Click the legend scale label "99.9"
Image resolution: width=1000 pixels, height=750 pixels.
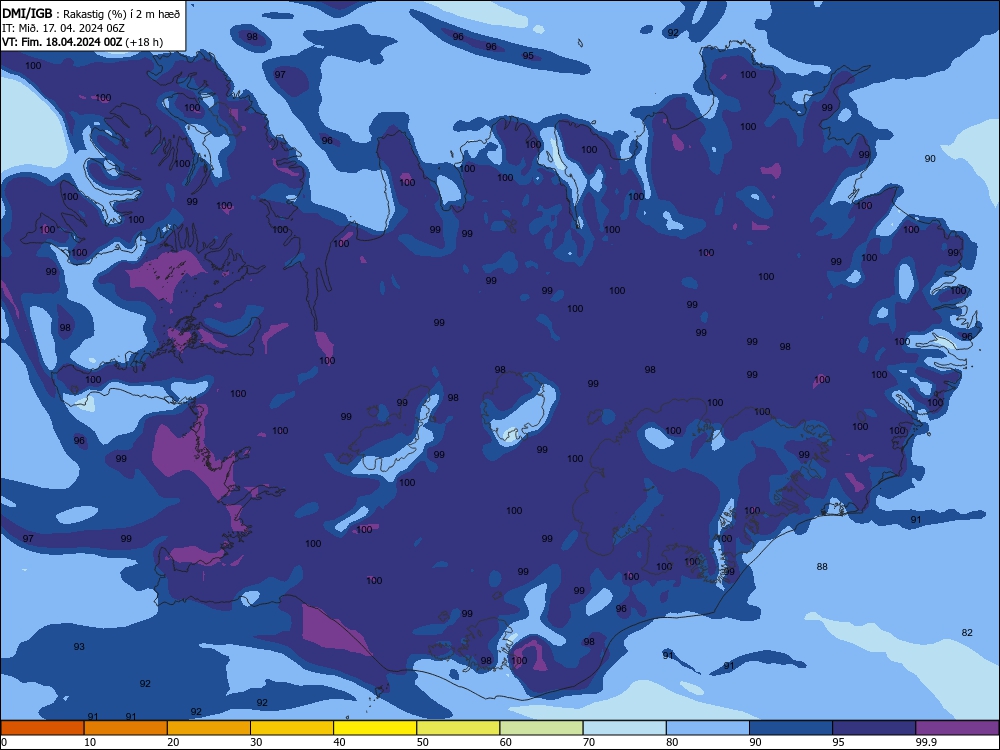926,742
